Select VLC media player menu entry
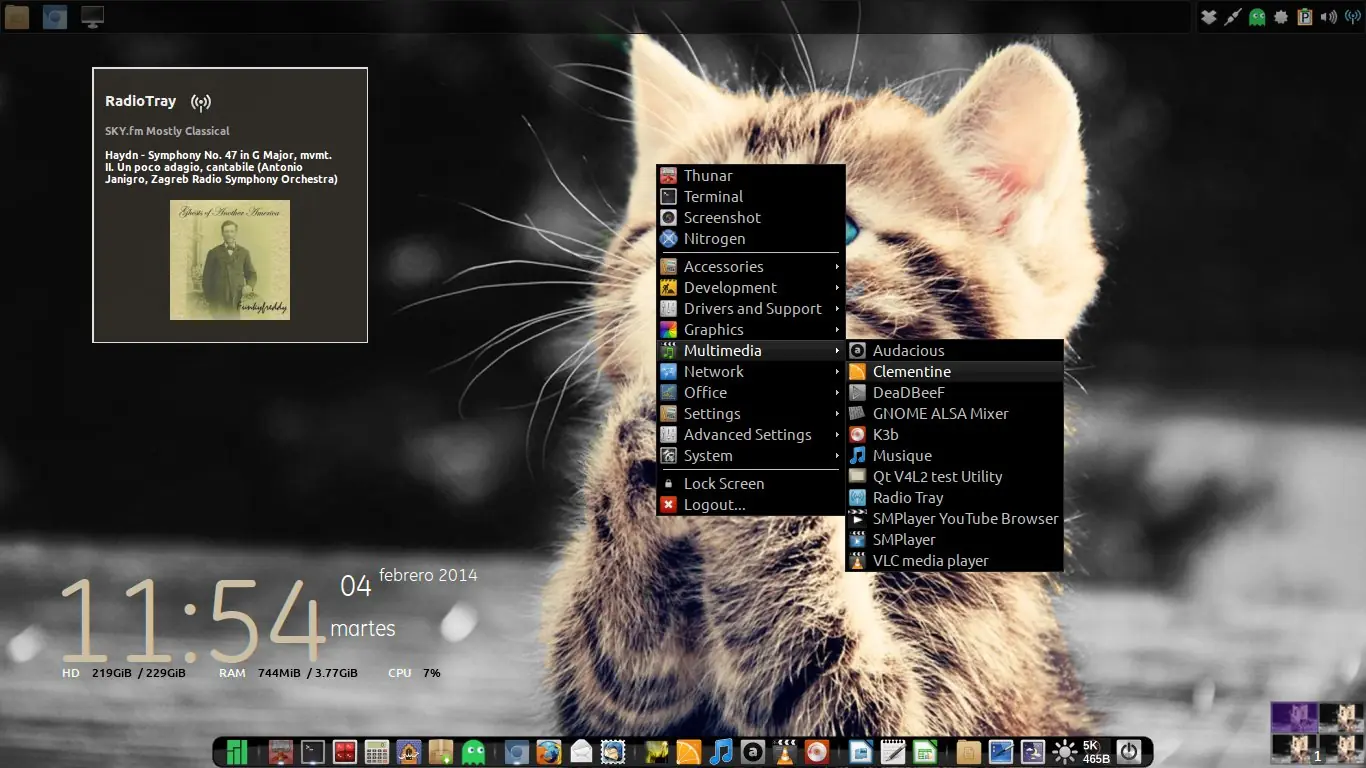Image resolution: width=1366 pixels, height=768 pixels. 930,561
